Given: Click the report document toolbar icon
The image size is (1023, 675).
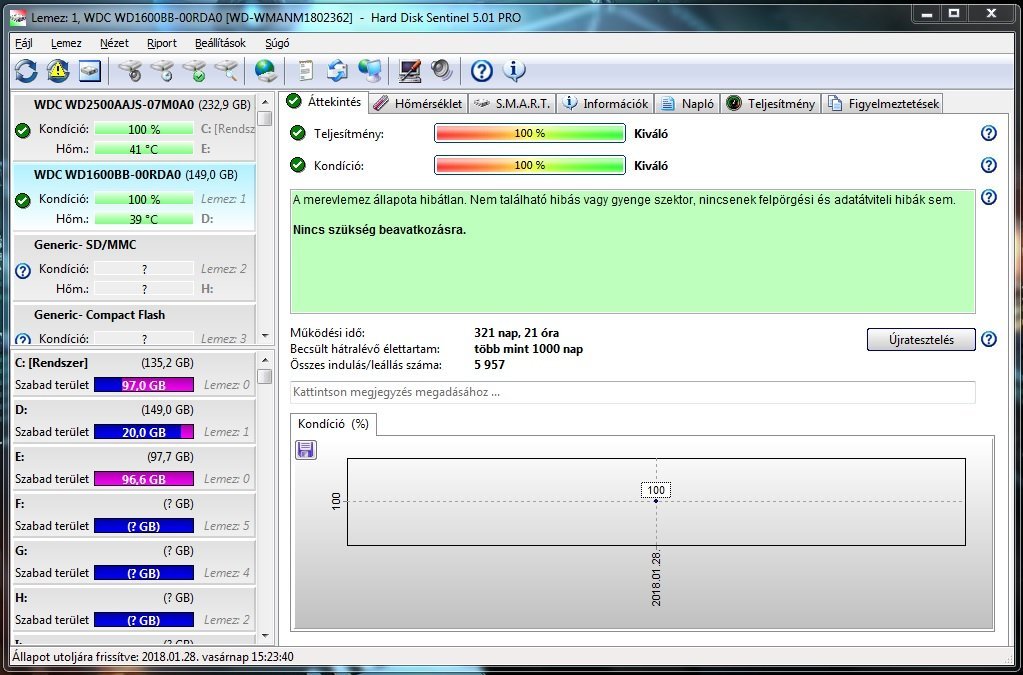Looking at the screenshot, I should click(305, 70).
